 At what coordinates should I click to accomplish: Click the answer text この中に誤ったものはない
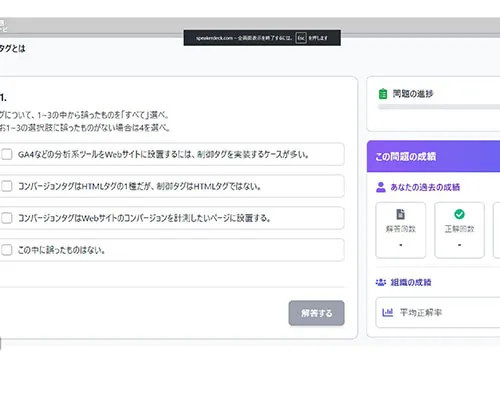[61, 250]
